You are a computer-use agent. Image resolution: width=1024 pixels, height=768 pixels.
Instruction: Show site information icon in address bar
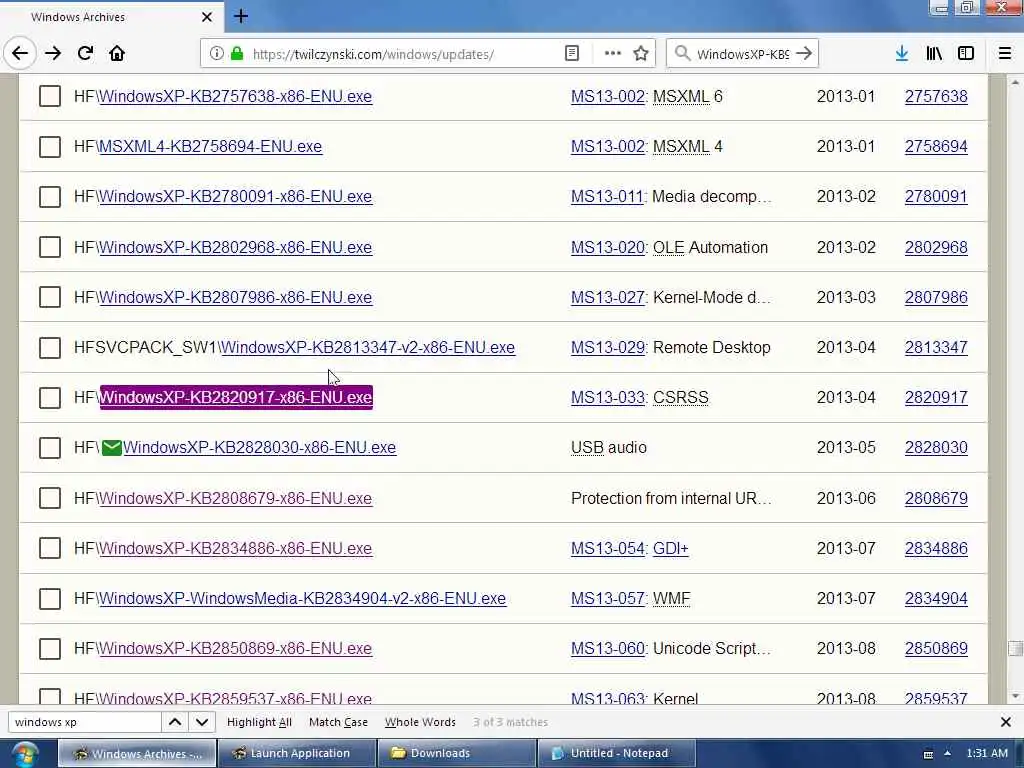(x=216, y=54)
